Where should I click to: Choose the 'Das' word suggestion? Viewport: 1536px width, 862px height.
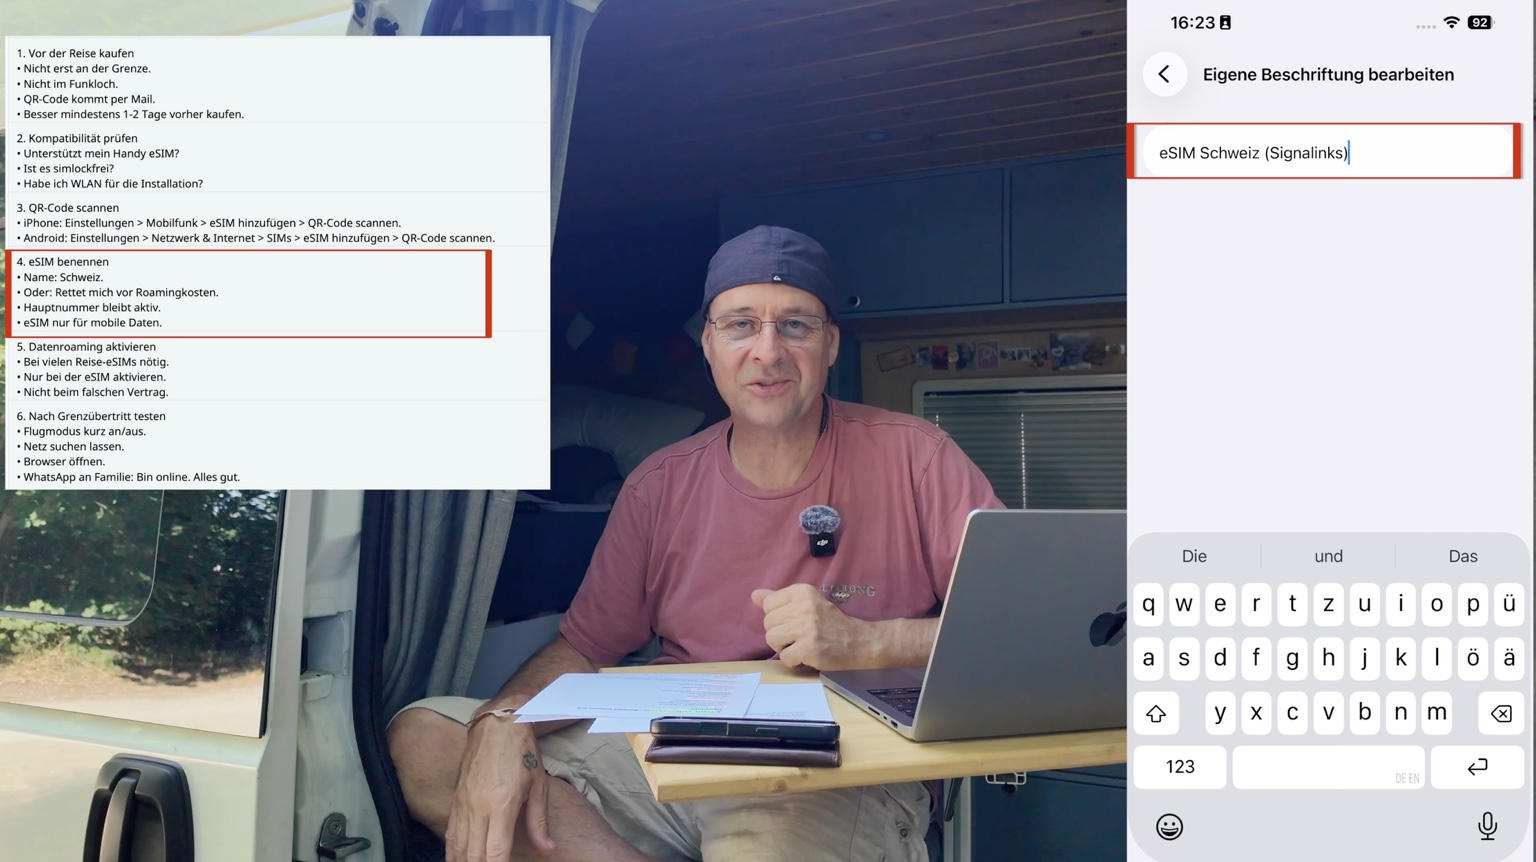[1462, 556]
